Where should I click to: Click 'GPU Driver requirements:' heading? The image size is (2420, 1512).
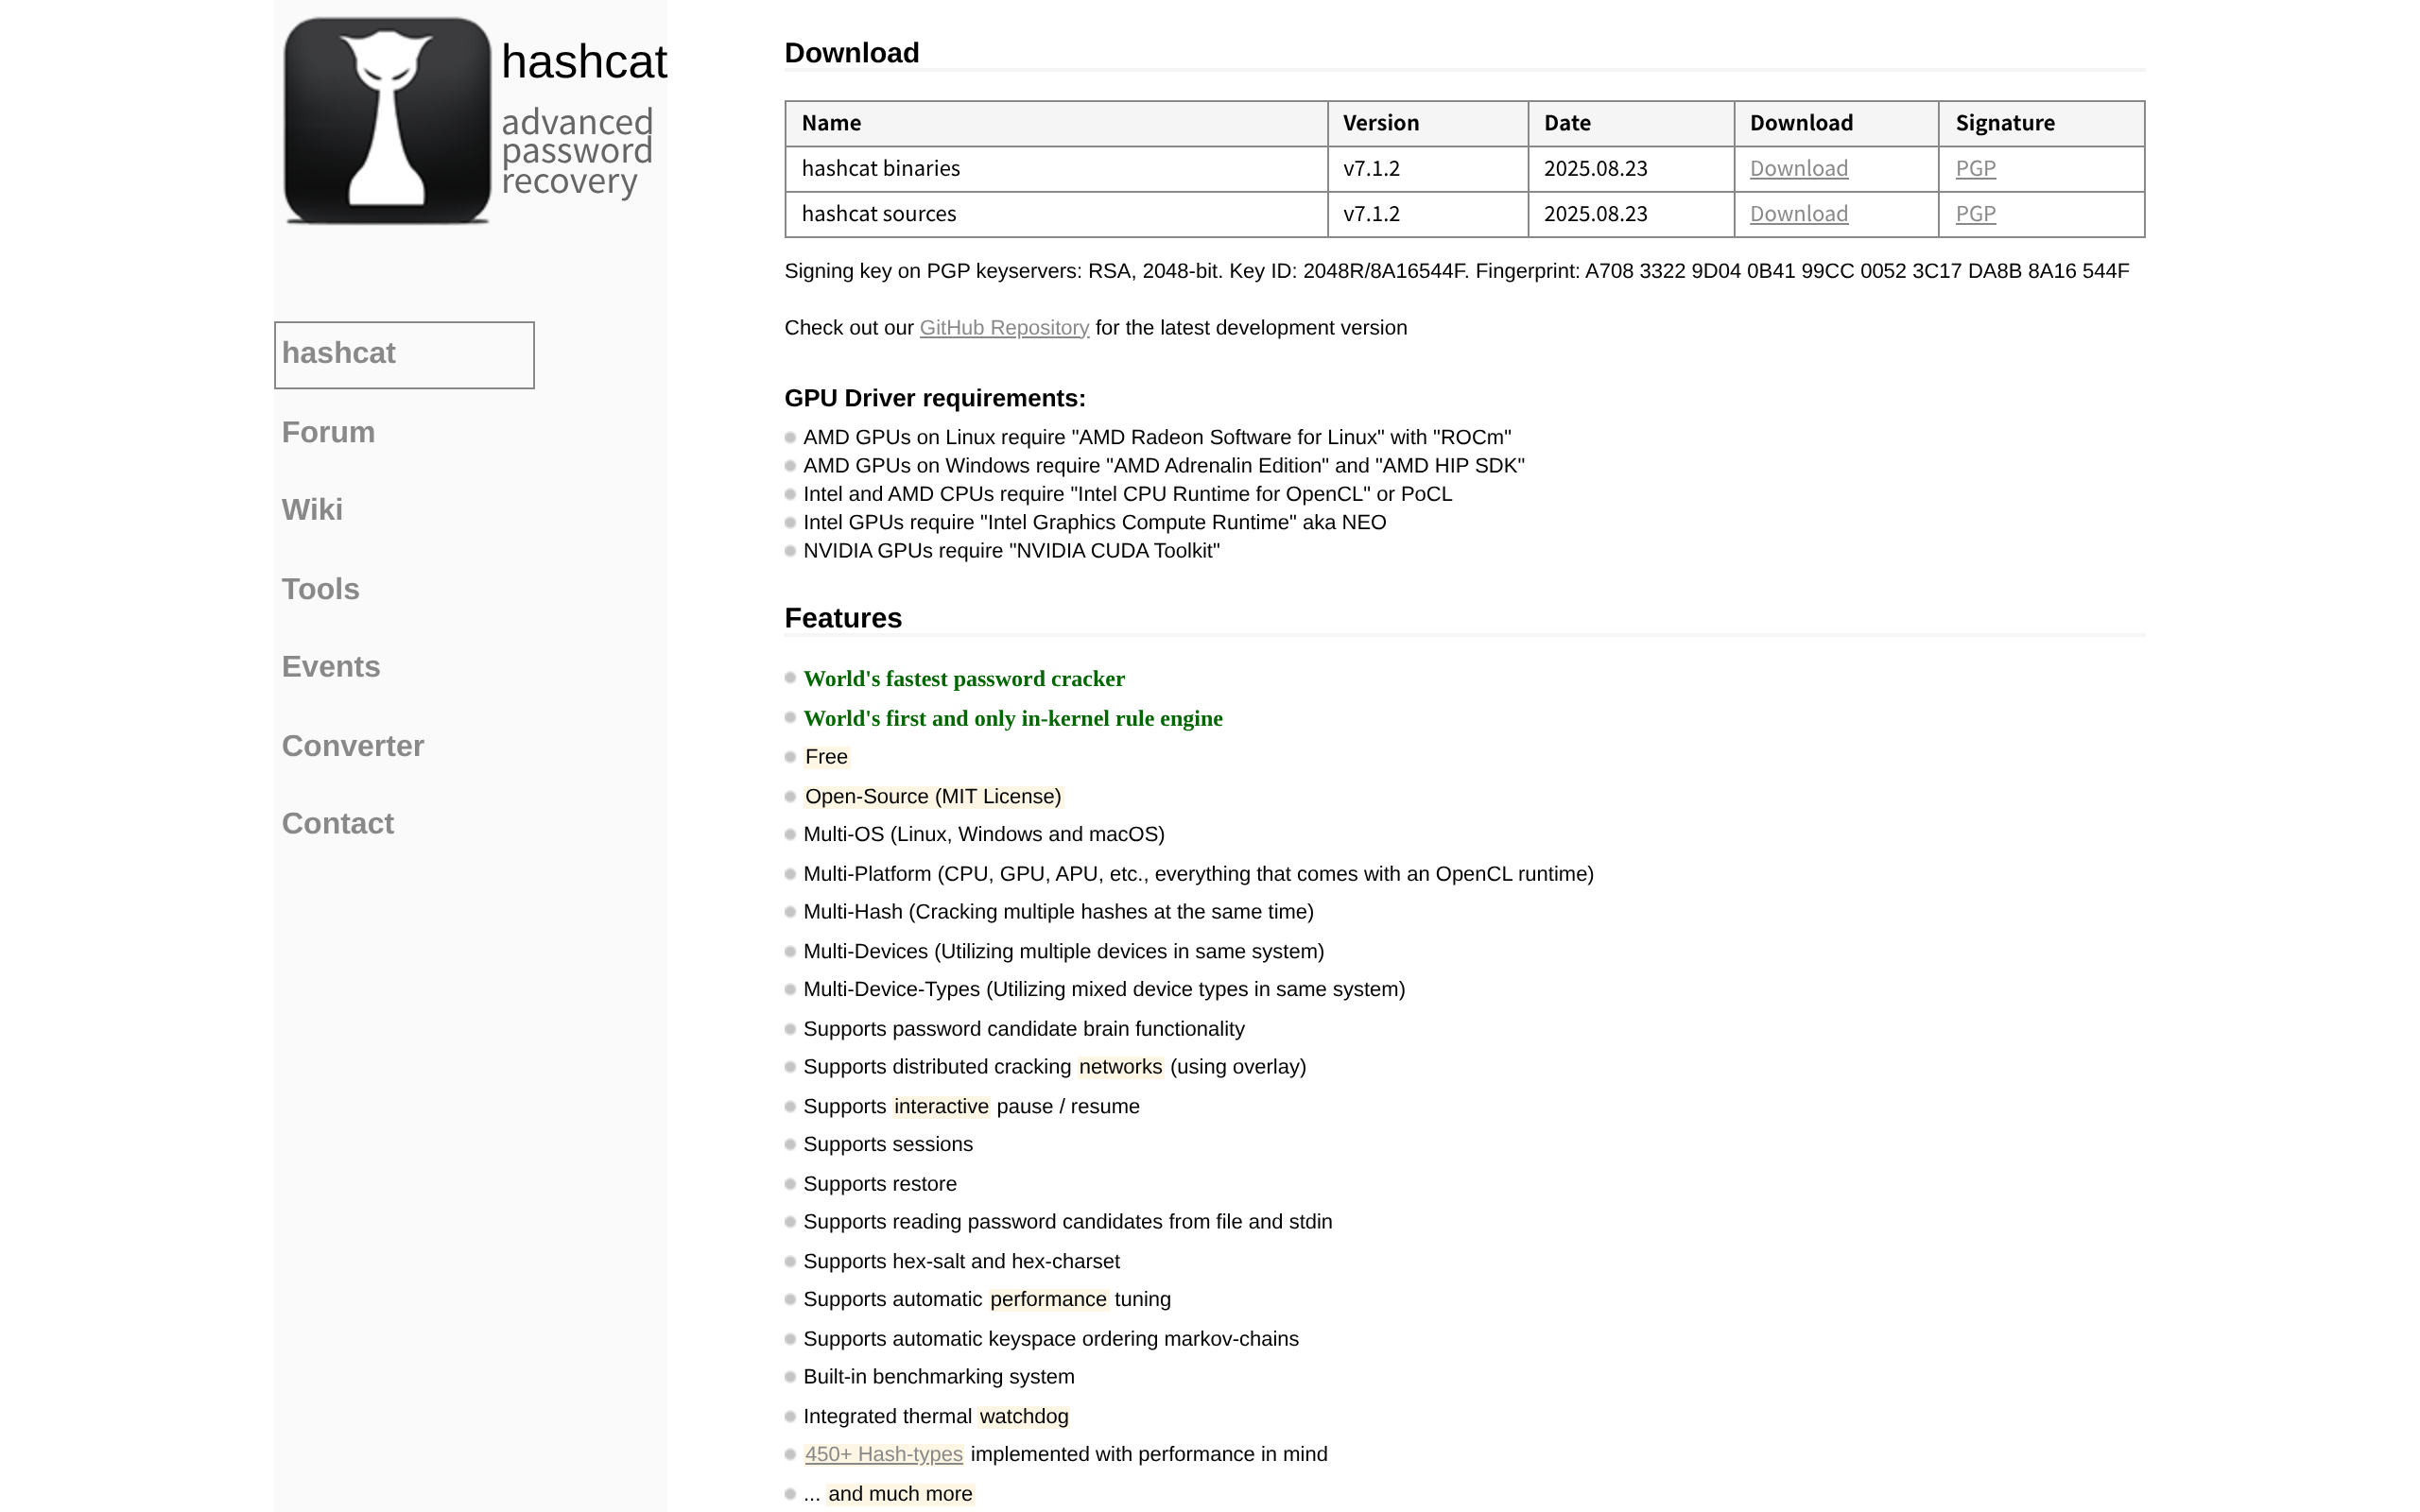pos(934,398)
